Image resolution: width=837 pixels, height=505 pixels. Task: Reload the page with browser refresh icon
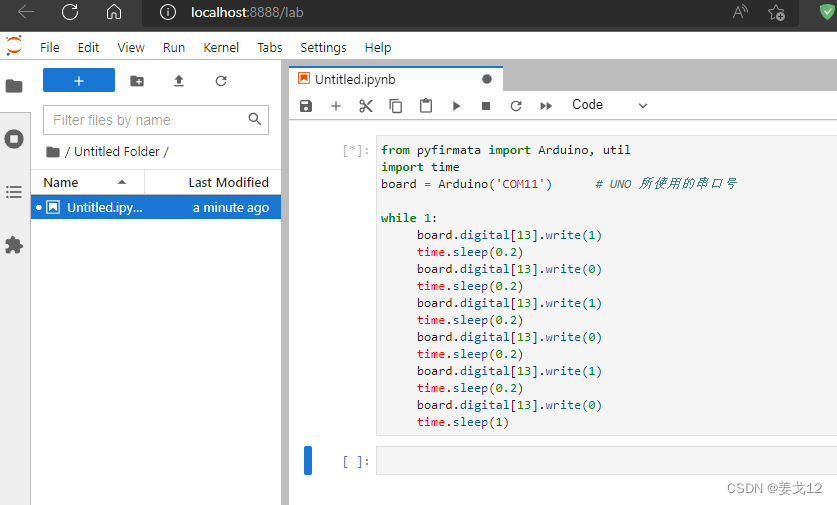pos(70,12)
